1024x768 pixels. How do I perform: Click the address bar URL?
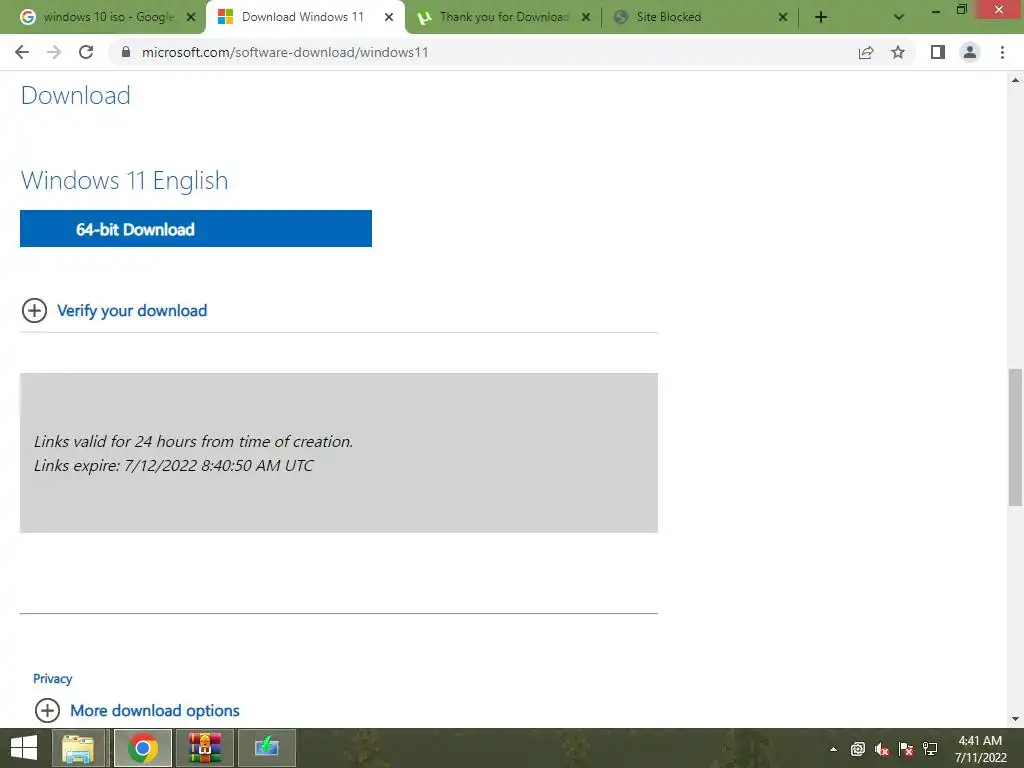285,52
